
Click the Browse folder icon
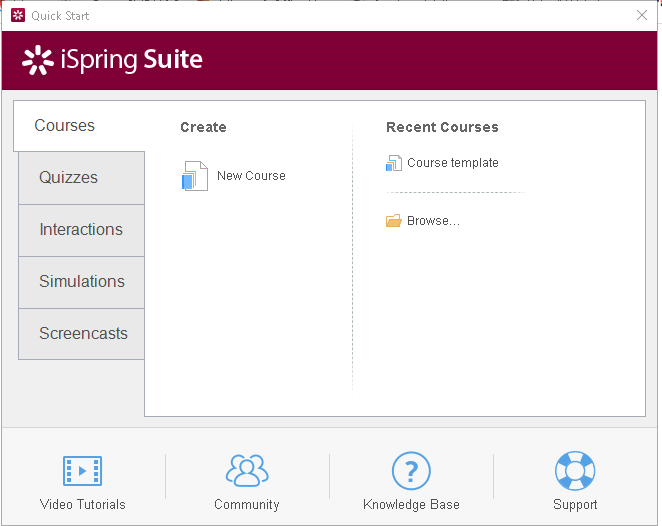(393, 221)
